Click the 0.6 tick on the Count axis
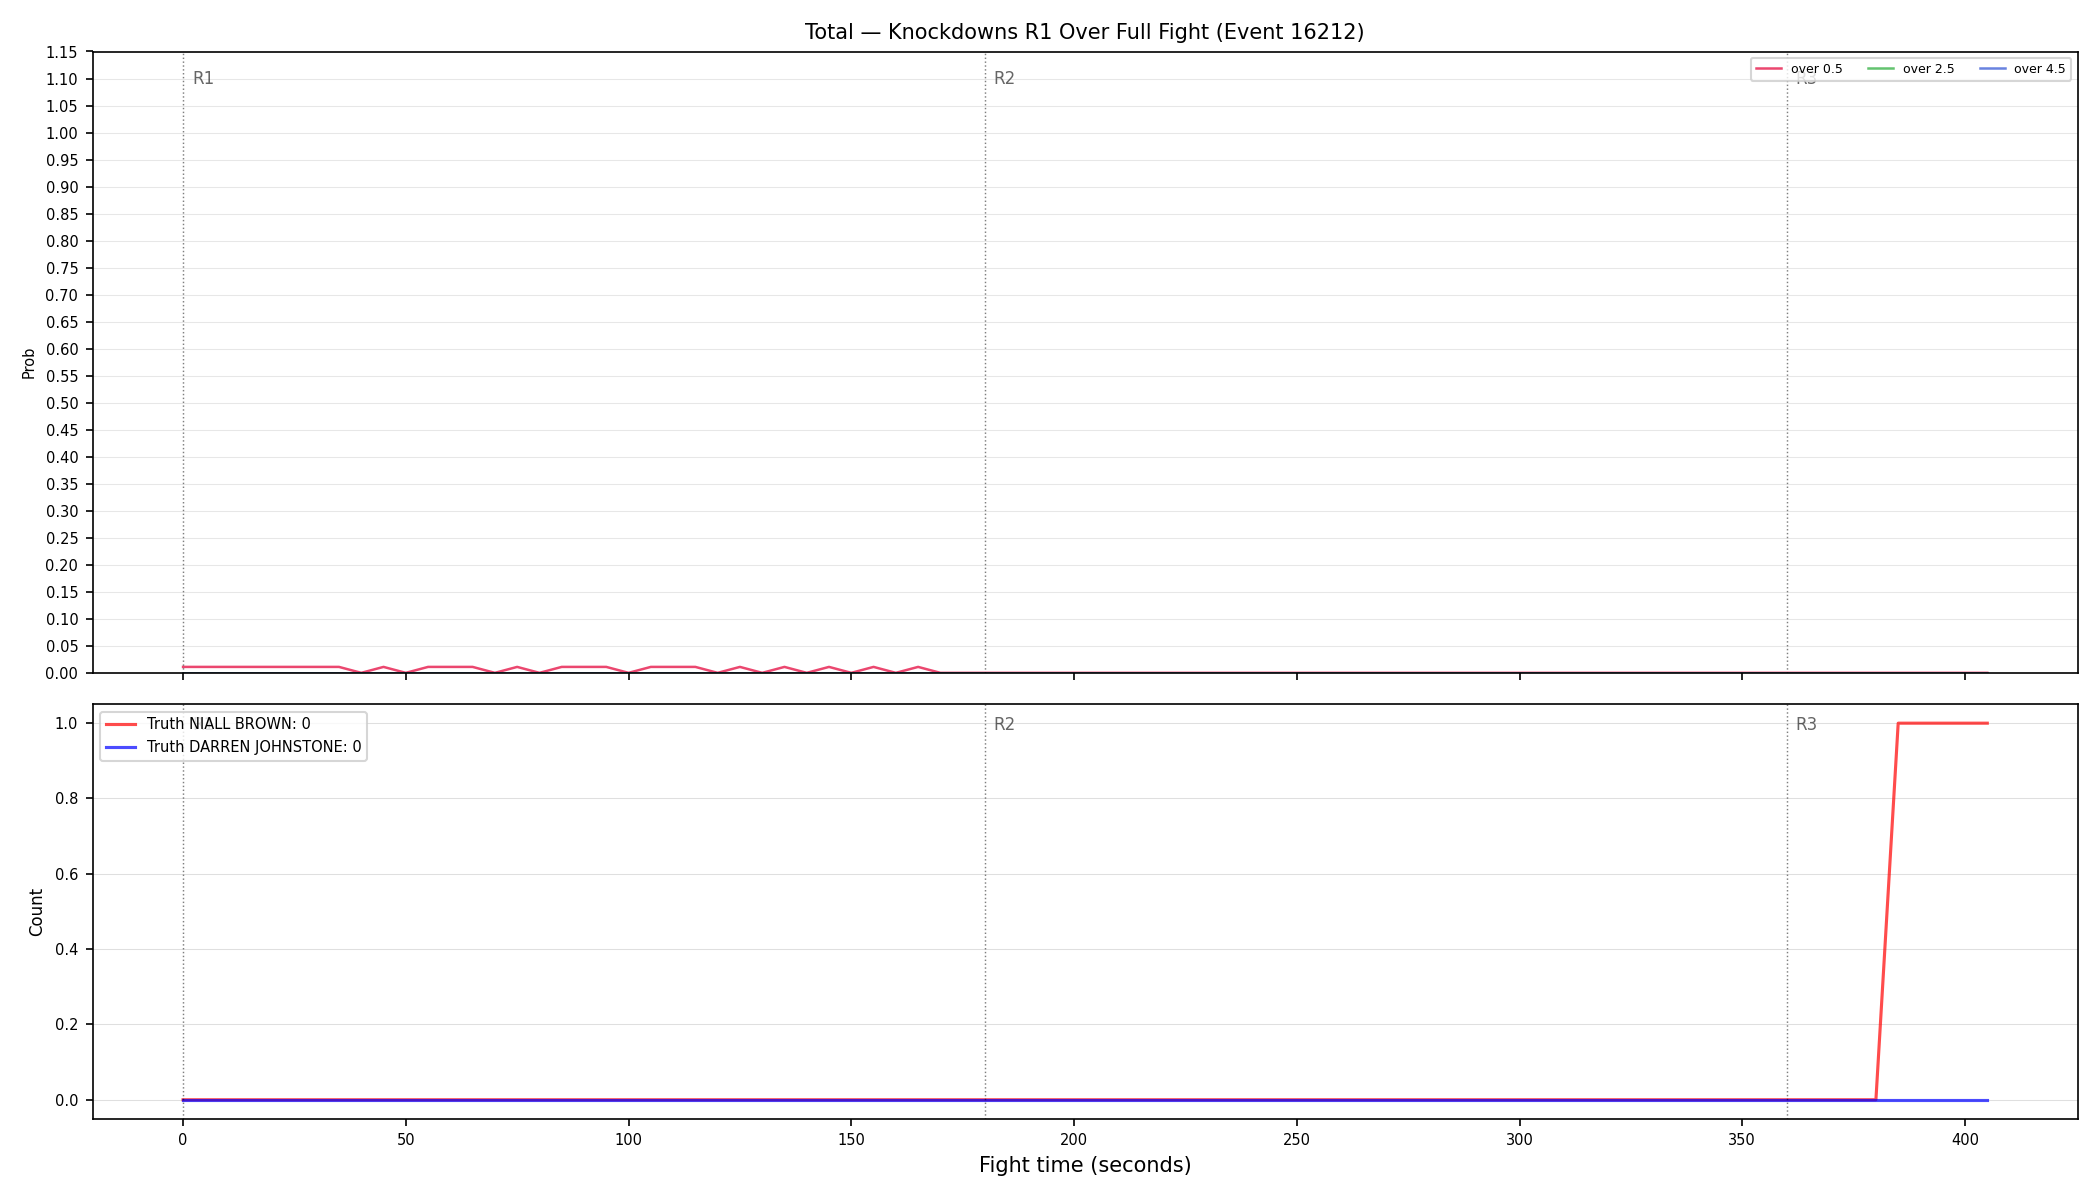This screenshot has width=2100, height=1200. click(67, 874)
